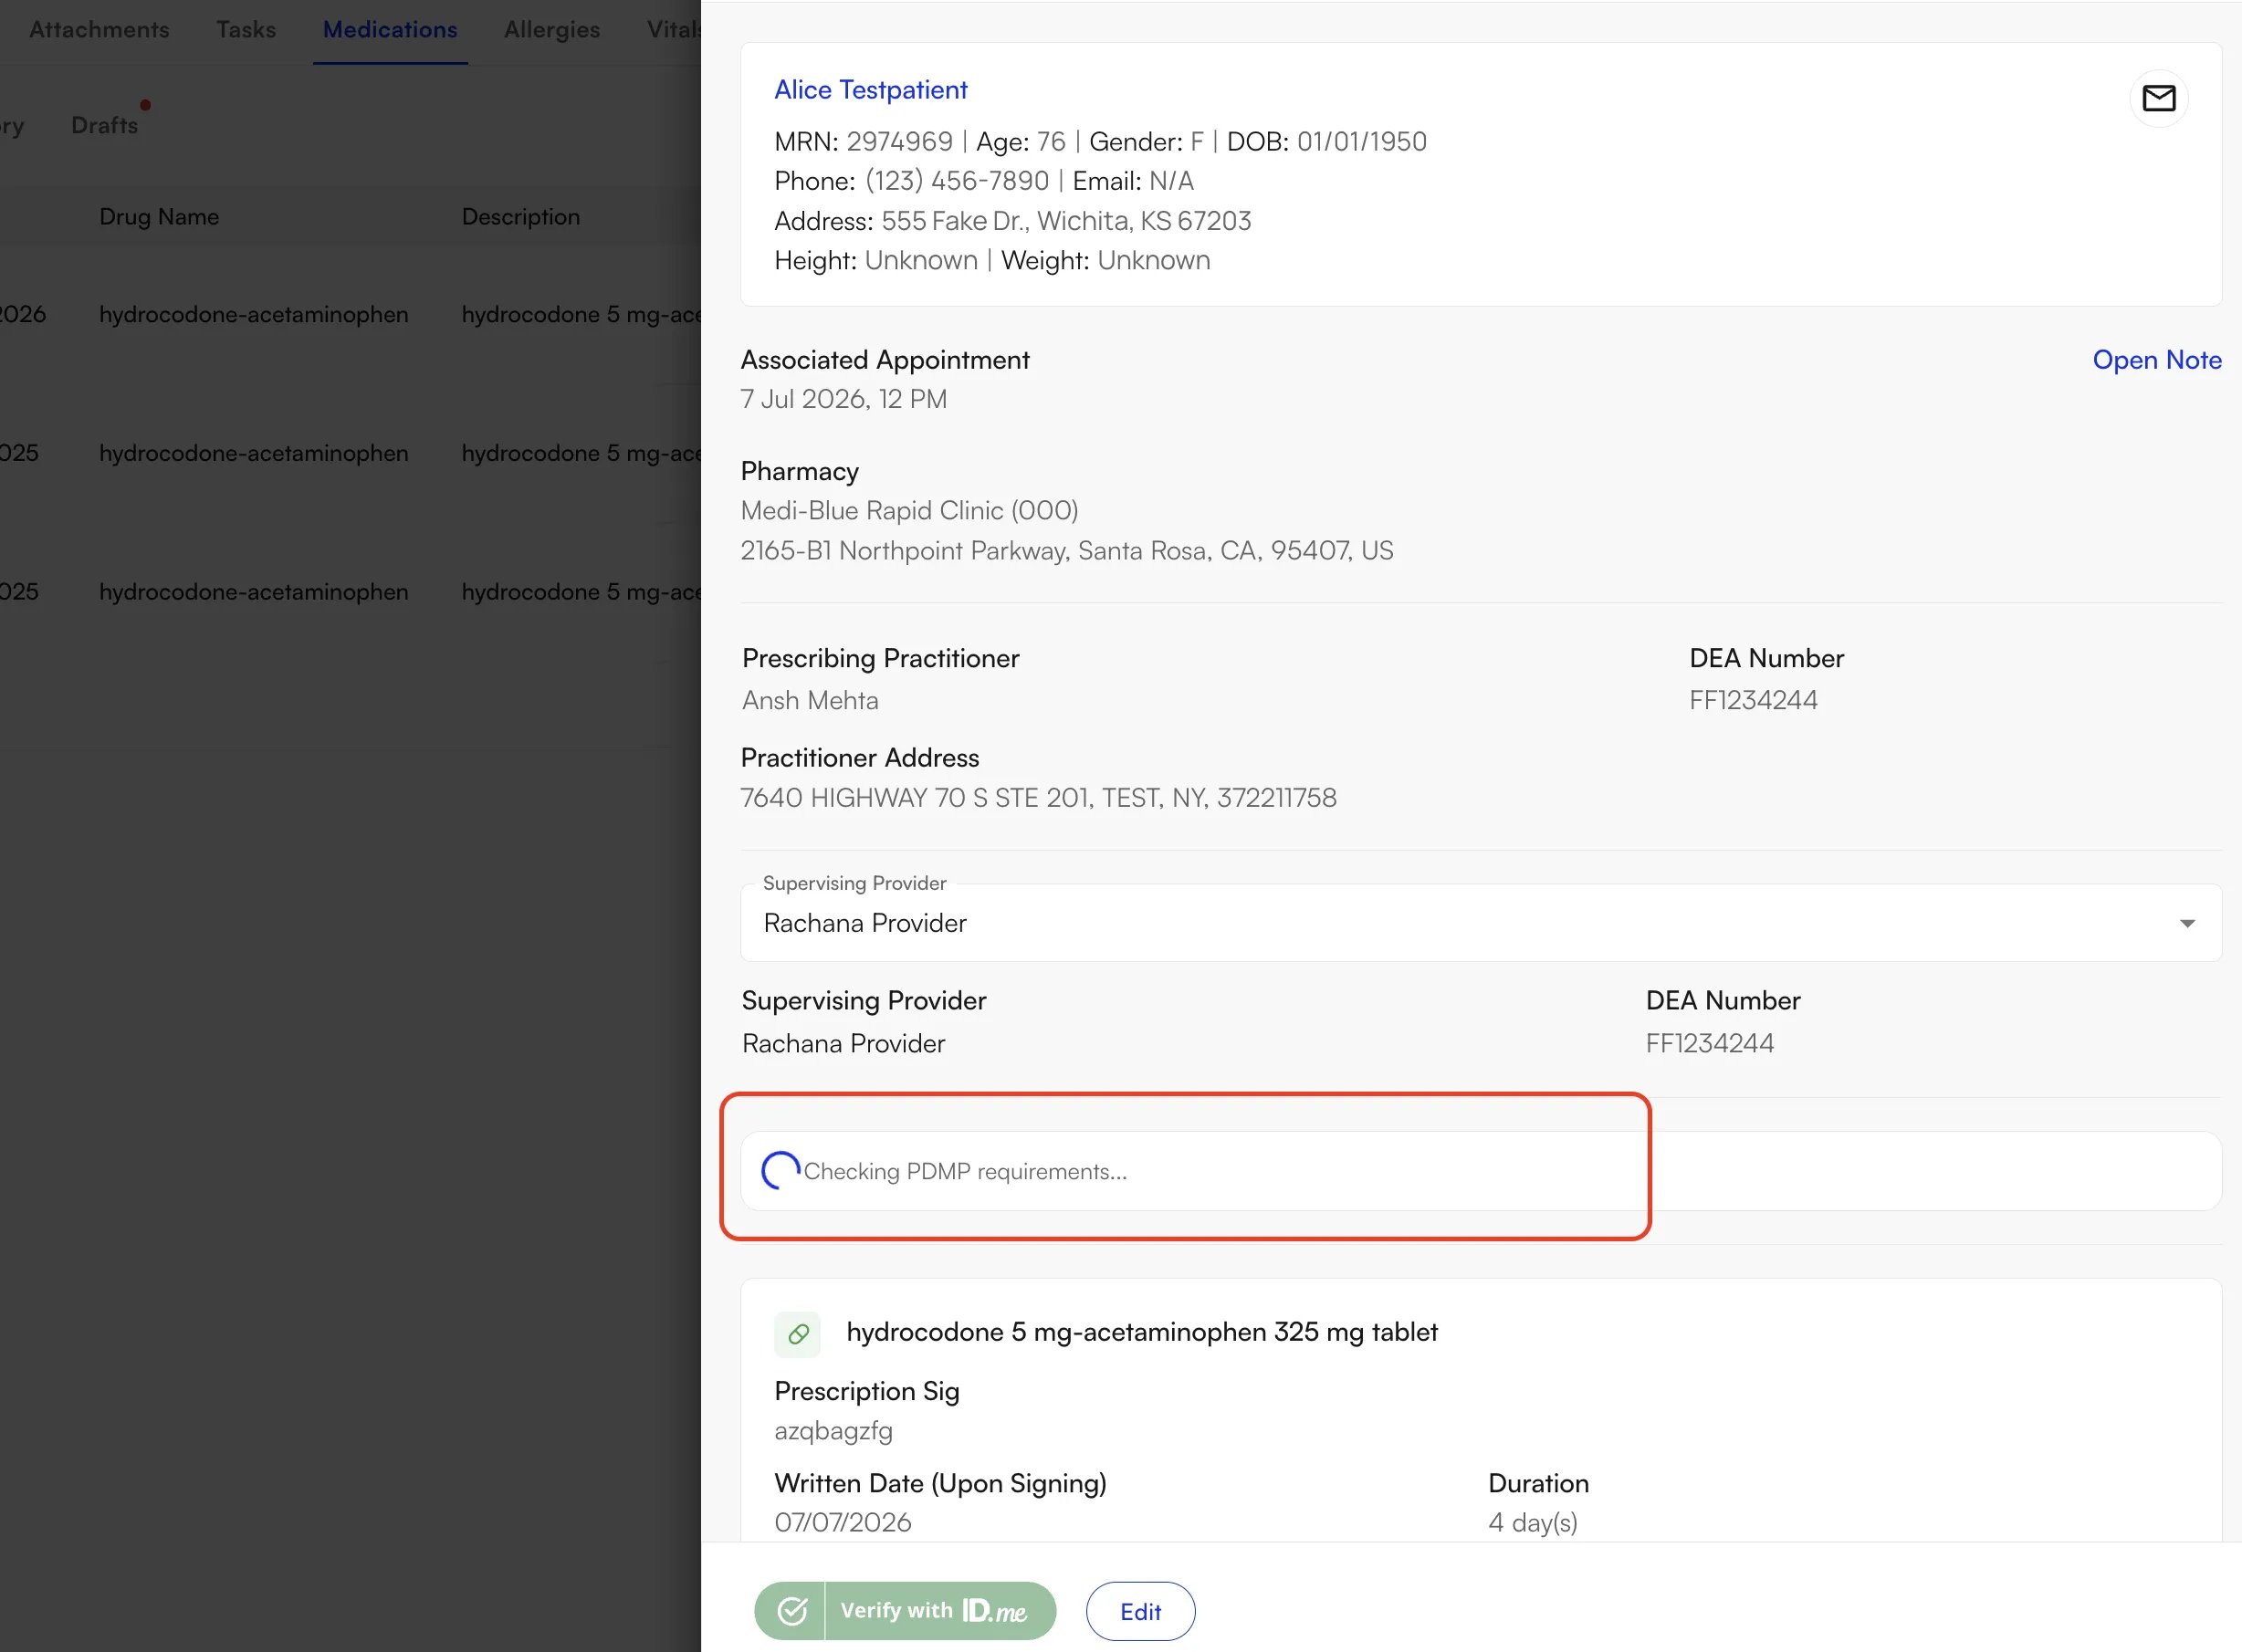
Task: Click the Edit button
Action: pos(1140,1611)
